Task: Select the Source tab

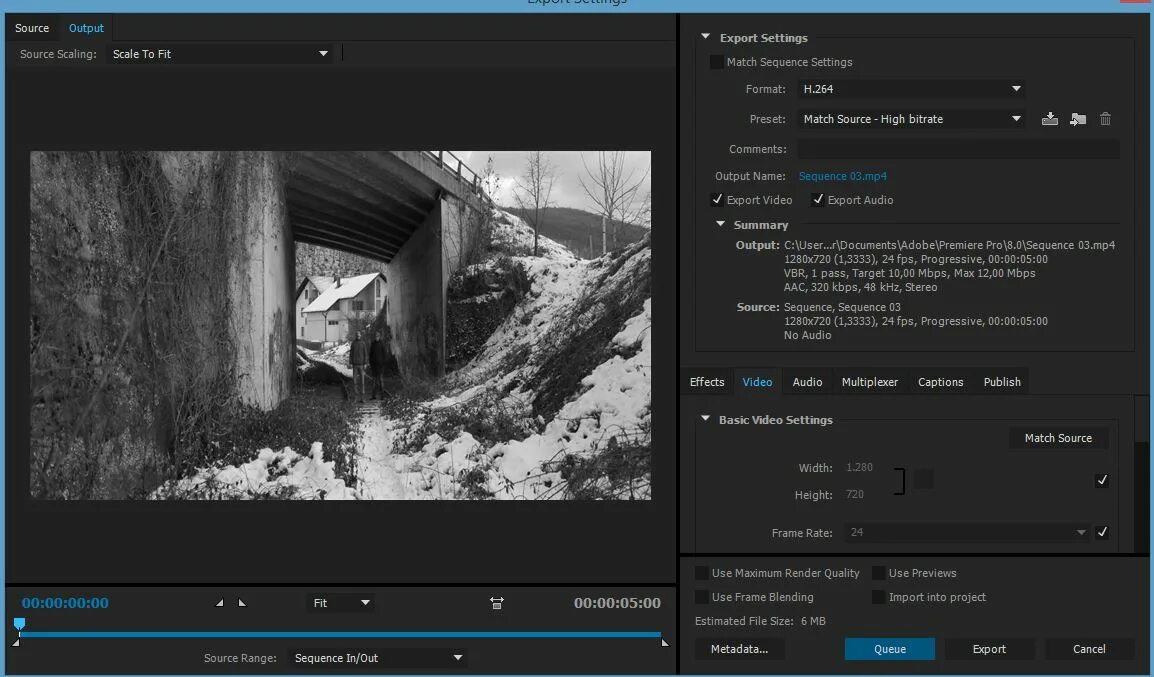Action: [x=31, y=27]
